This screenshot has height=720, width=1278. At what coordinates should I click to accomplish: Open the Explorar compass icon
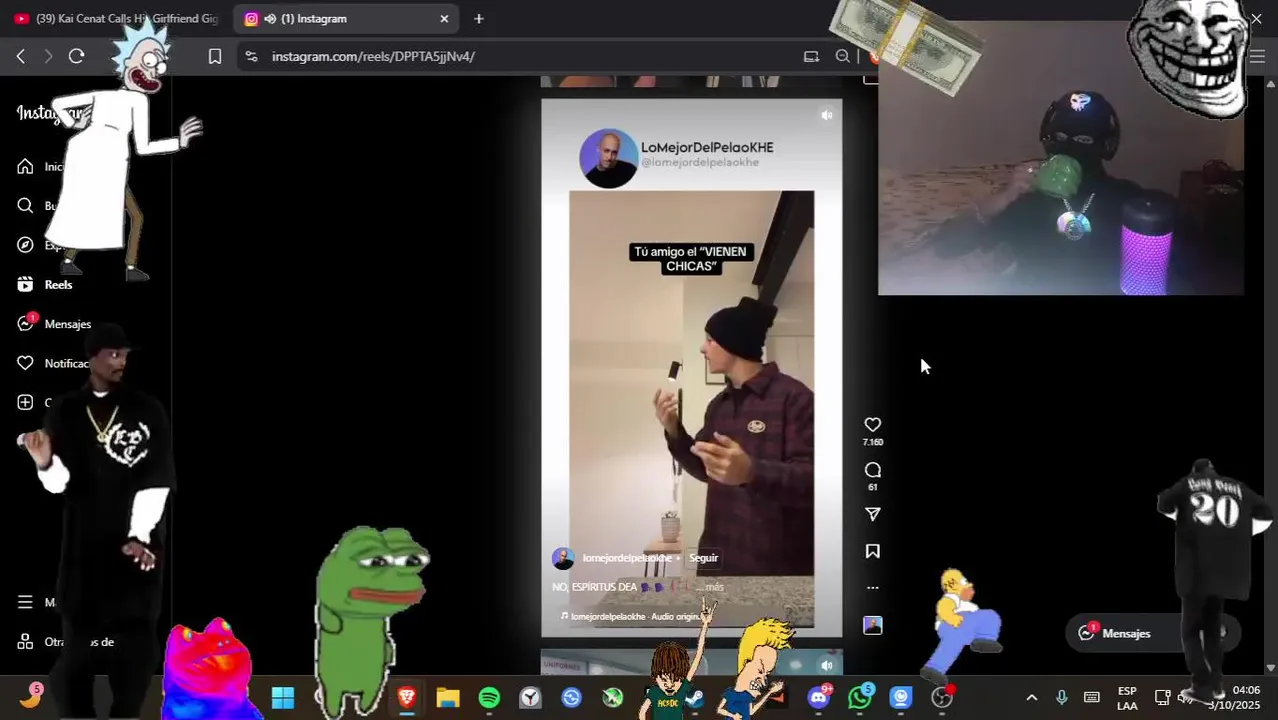click(x=25, y=245)
